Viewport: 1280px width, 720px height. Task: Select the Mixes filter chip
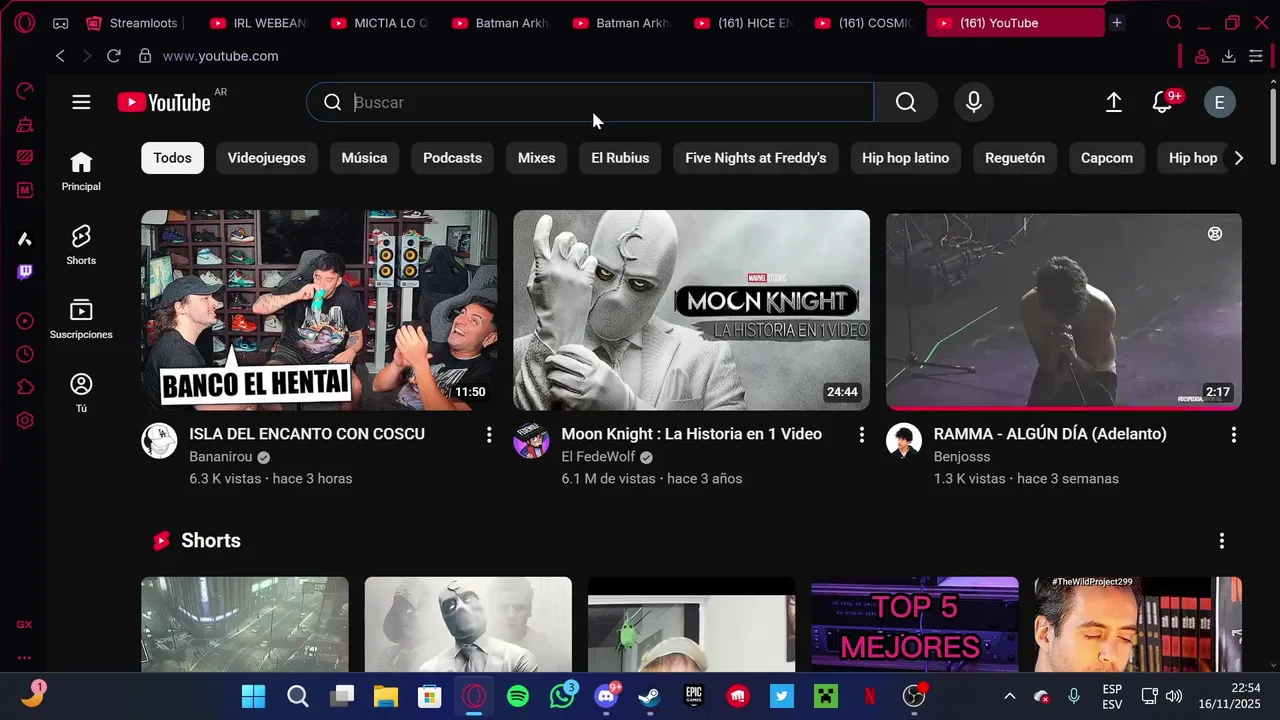point(536,158)
